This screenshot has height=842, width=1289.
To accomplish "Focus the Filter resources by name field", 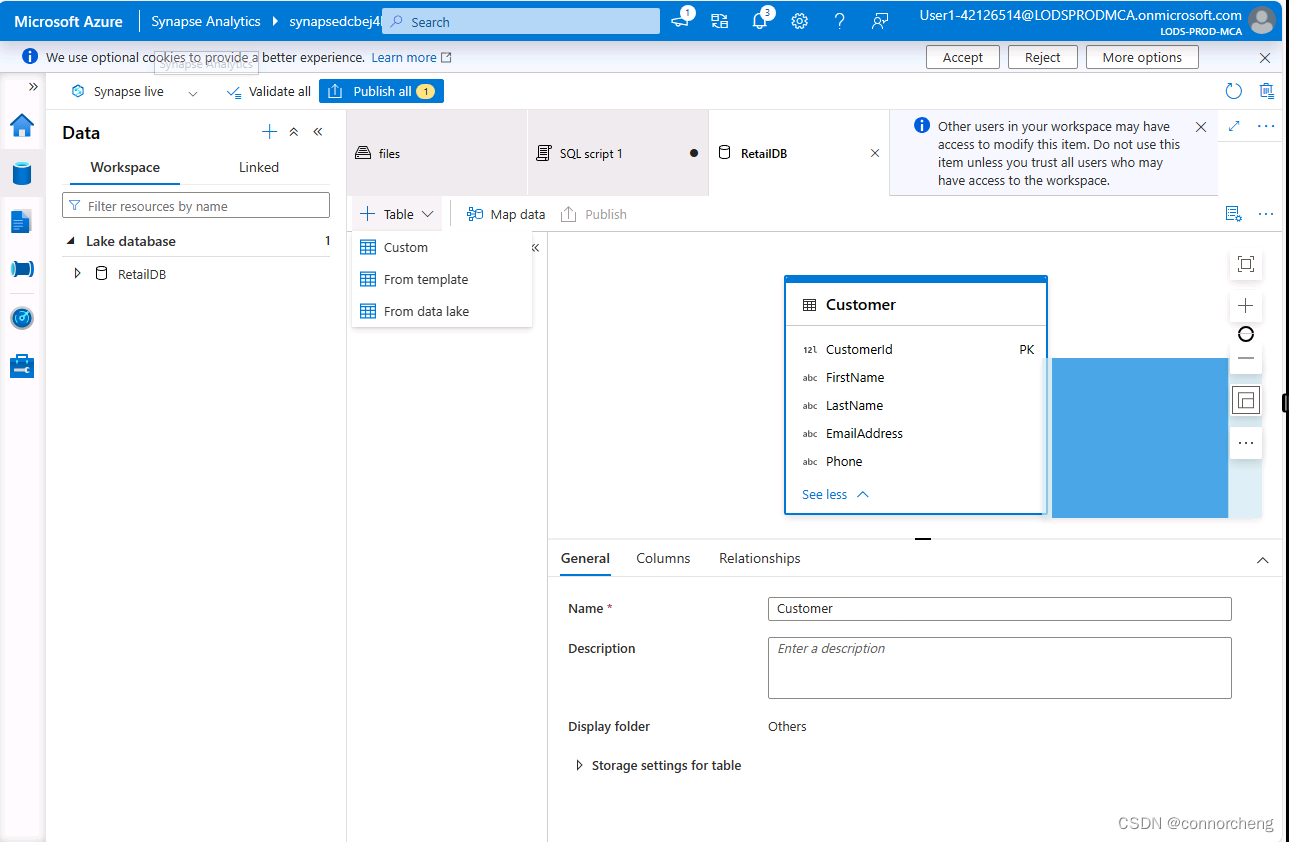I will [x=196, y=205].
